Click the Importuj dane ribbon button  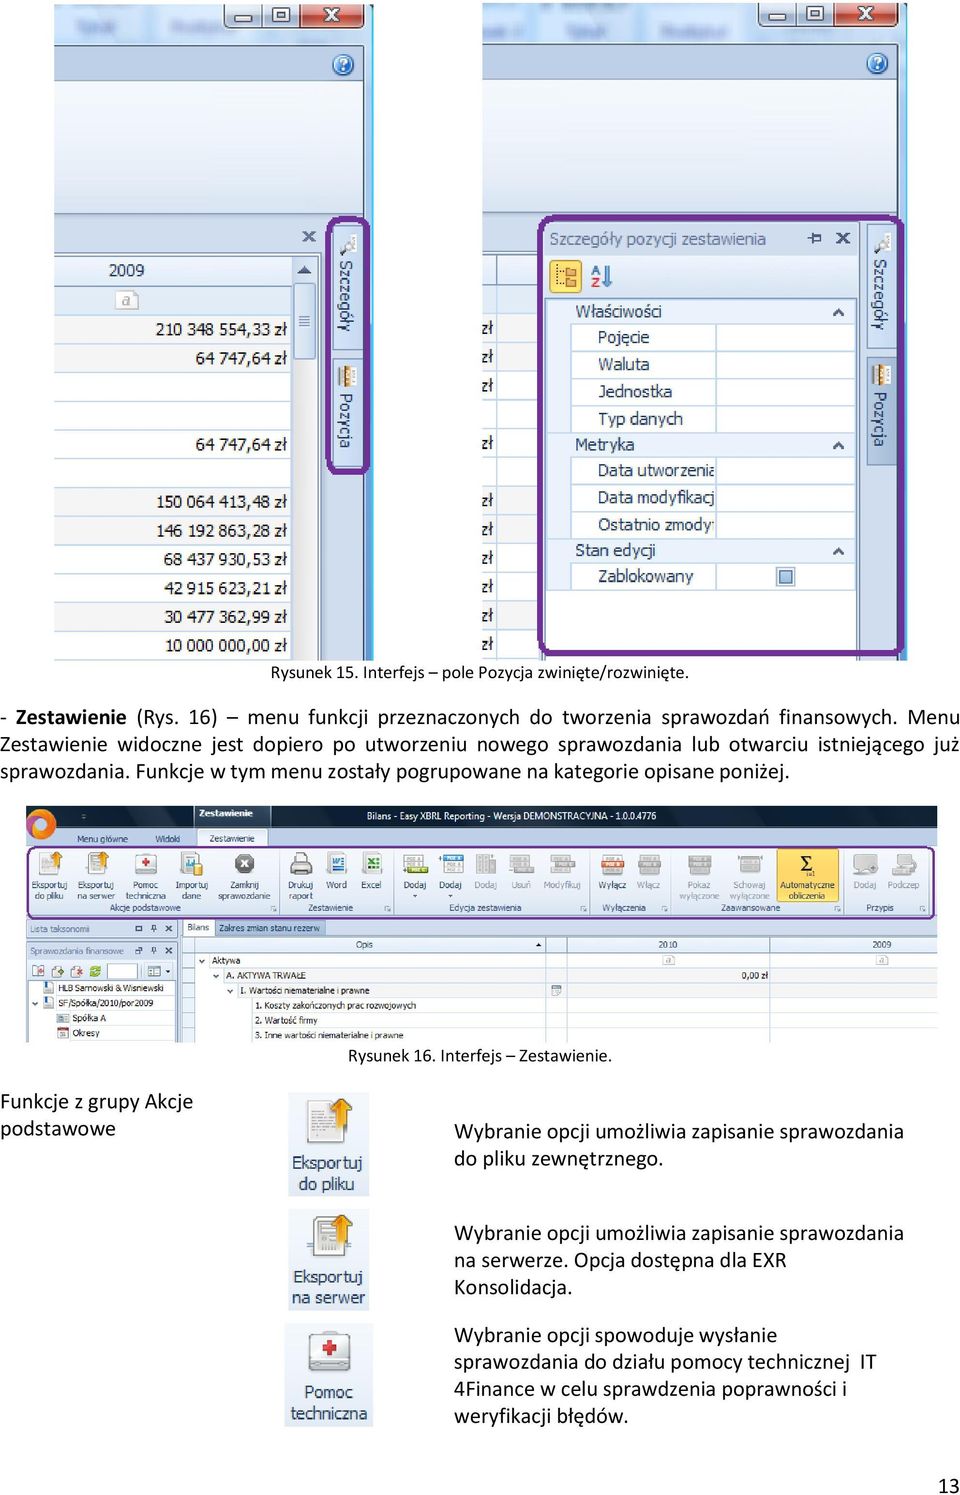click(191, 875)
